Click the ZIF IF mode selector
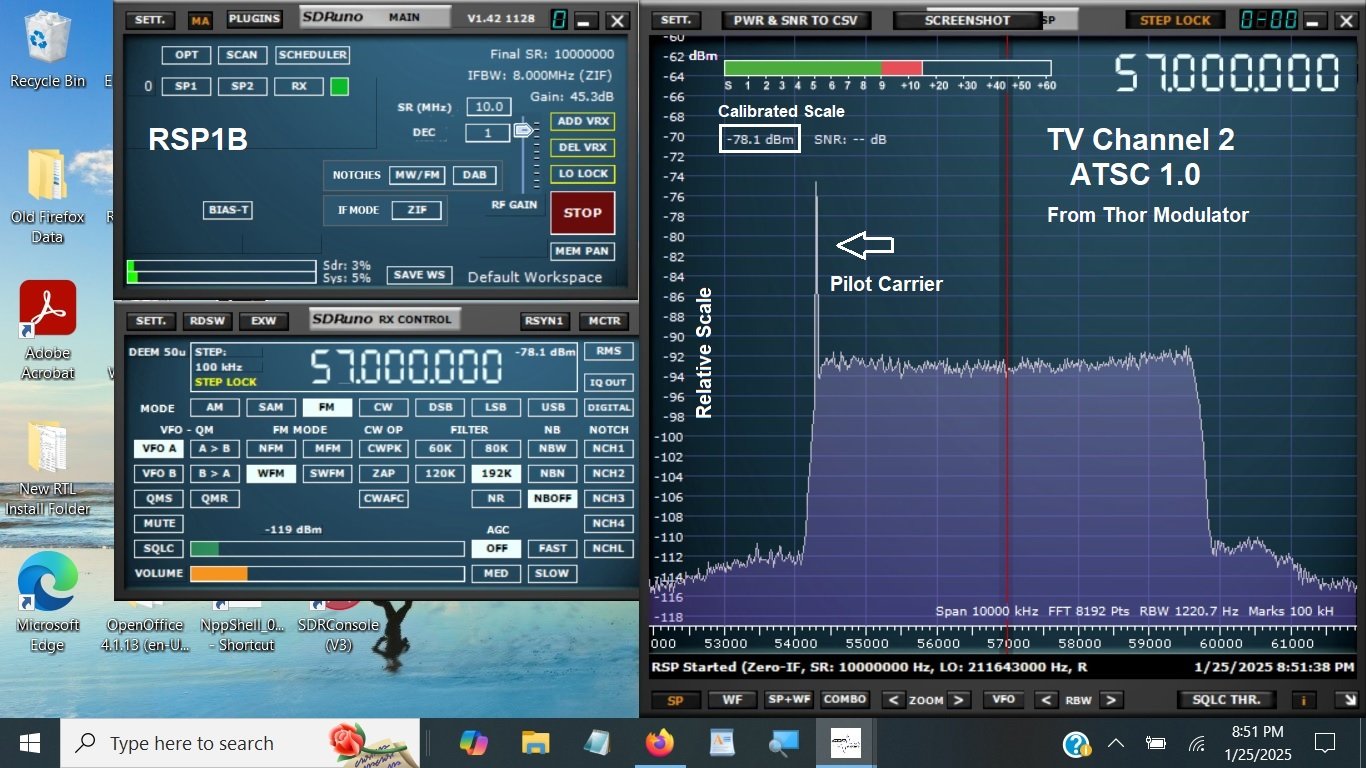1366x768 pixels. point(417,210)
